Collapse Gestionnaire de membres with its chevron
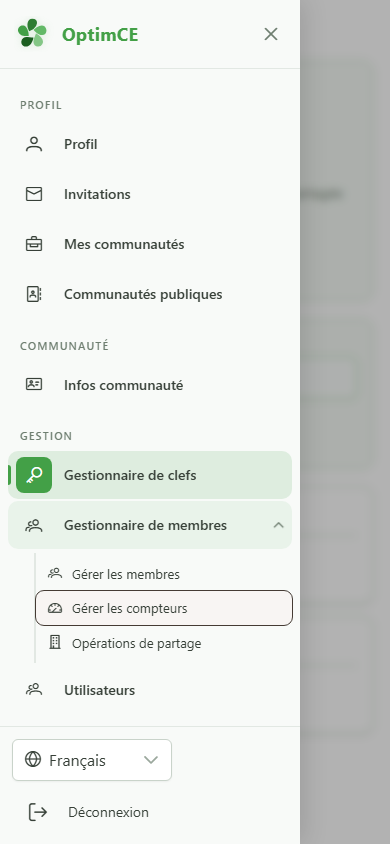 pos(278,525)
